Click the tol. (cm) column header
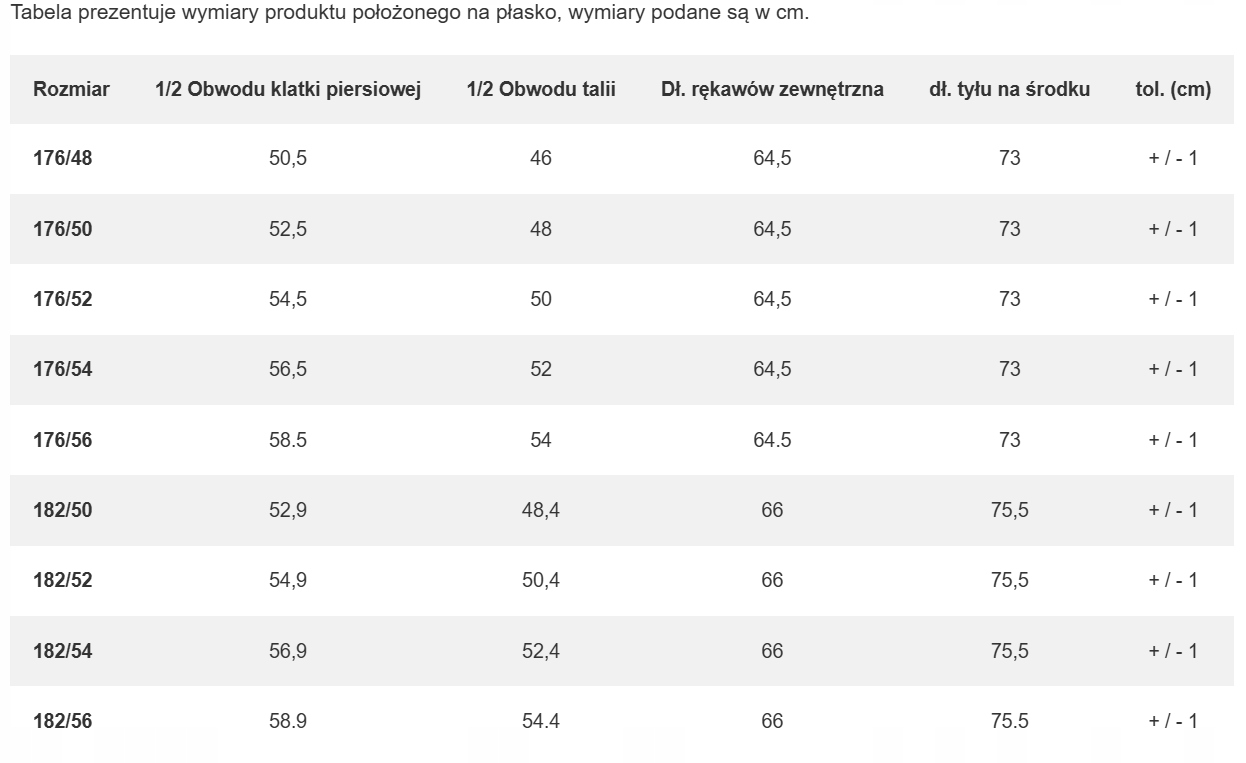The width and height of the screenshot is (1246, 763). (1173, 89)
